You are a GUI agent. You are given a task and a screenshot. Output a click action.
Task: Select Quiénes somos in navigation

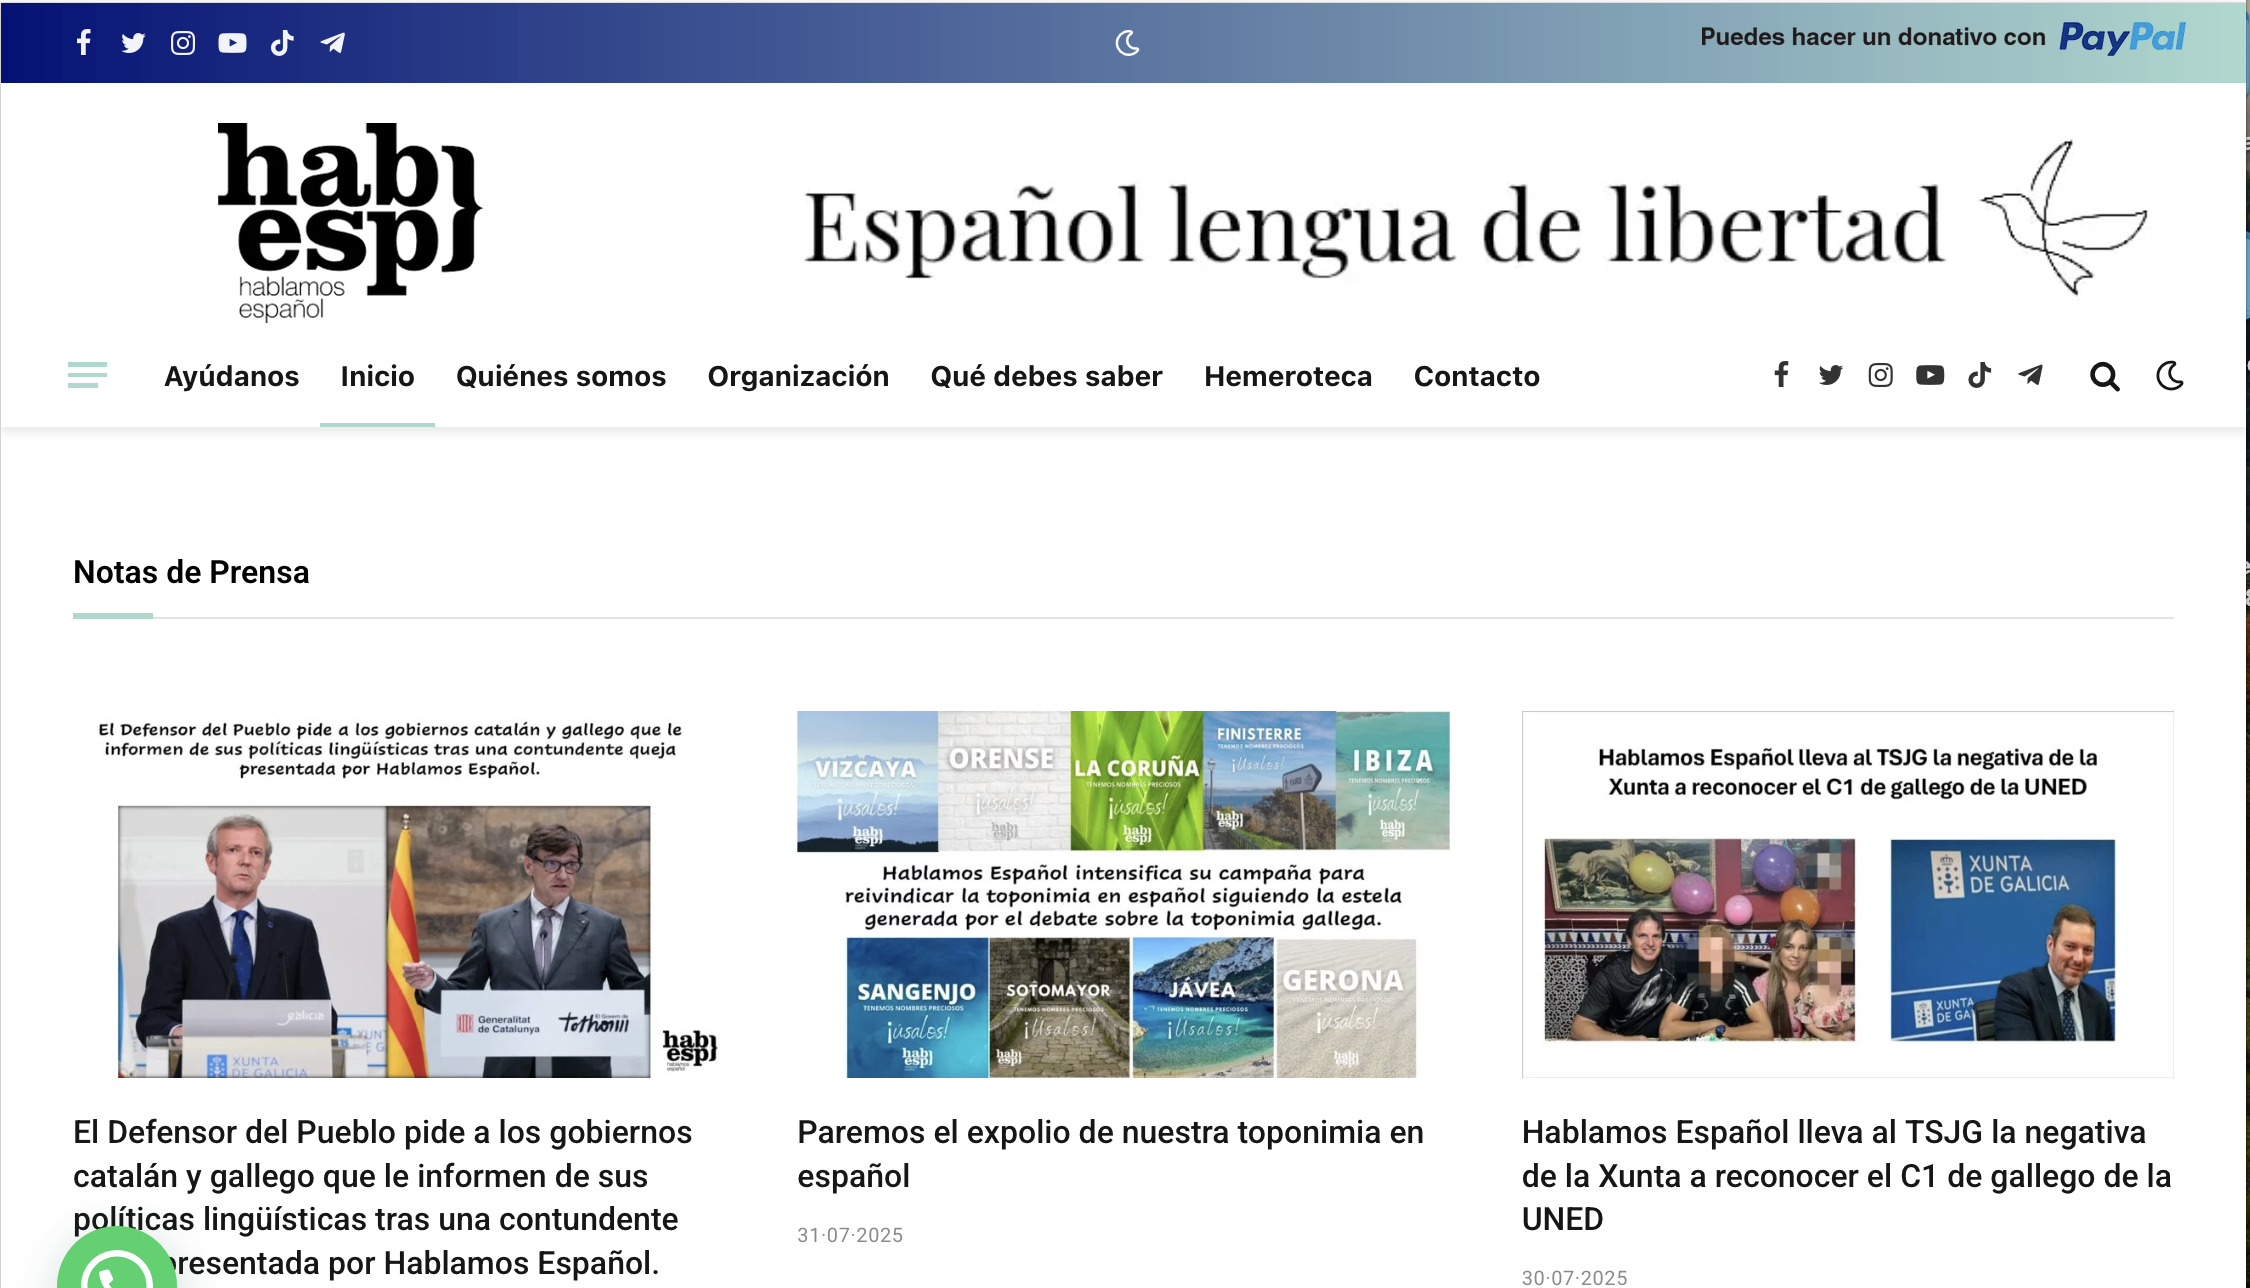[560, 376]
